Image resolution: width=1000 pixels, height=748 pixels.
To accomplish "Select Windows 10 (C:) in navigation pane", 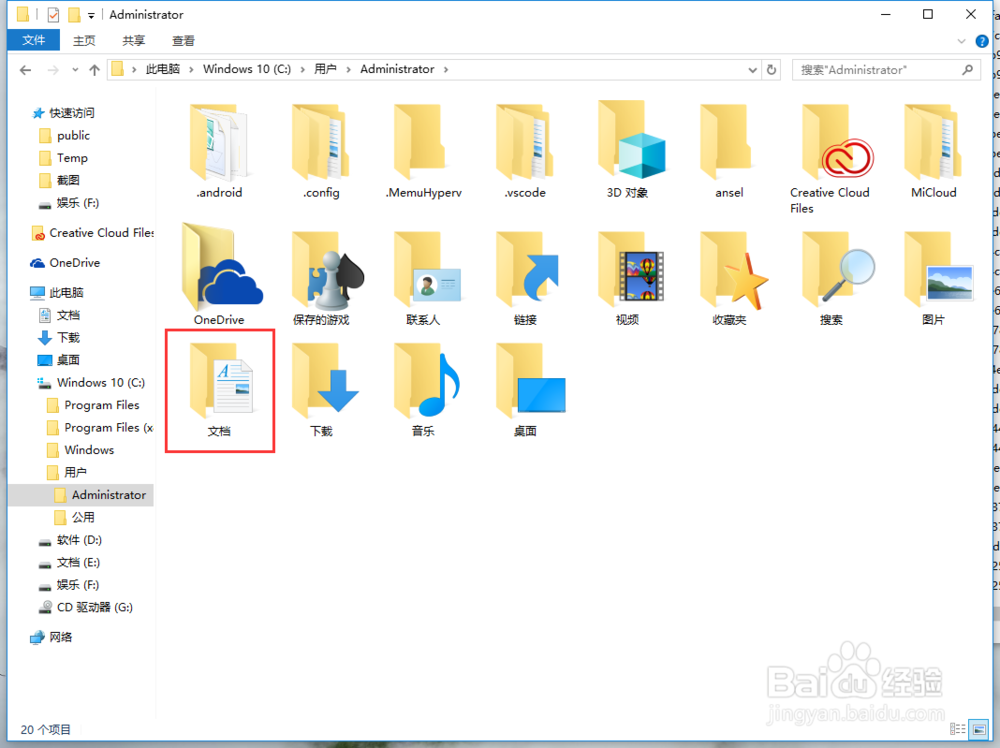I will tap(100, 383).
